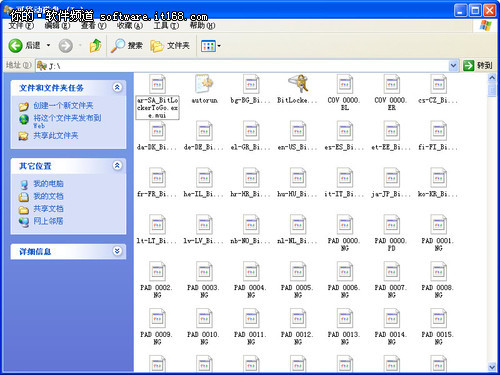Open the 收藏(A) menu
The image size is (500, 375).
130,26
